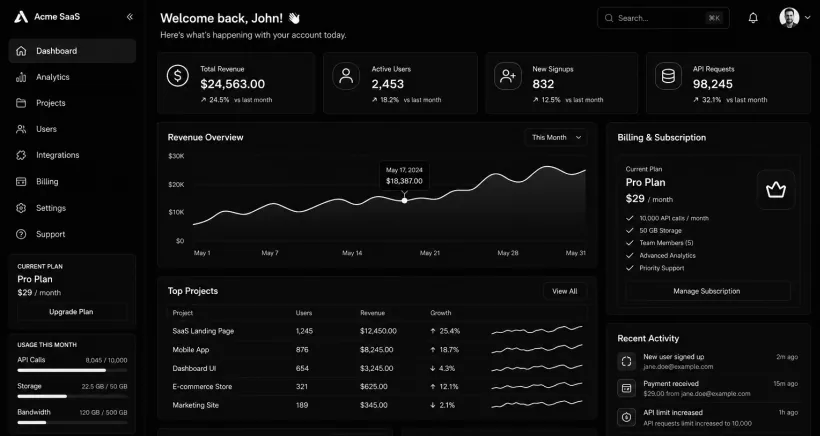Click the $12,450.00 revenue cell
Viewport: 820px width, 436px height.
tap(378, 331)
